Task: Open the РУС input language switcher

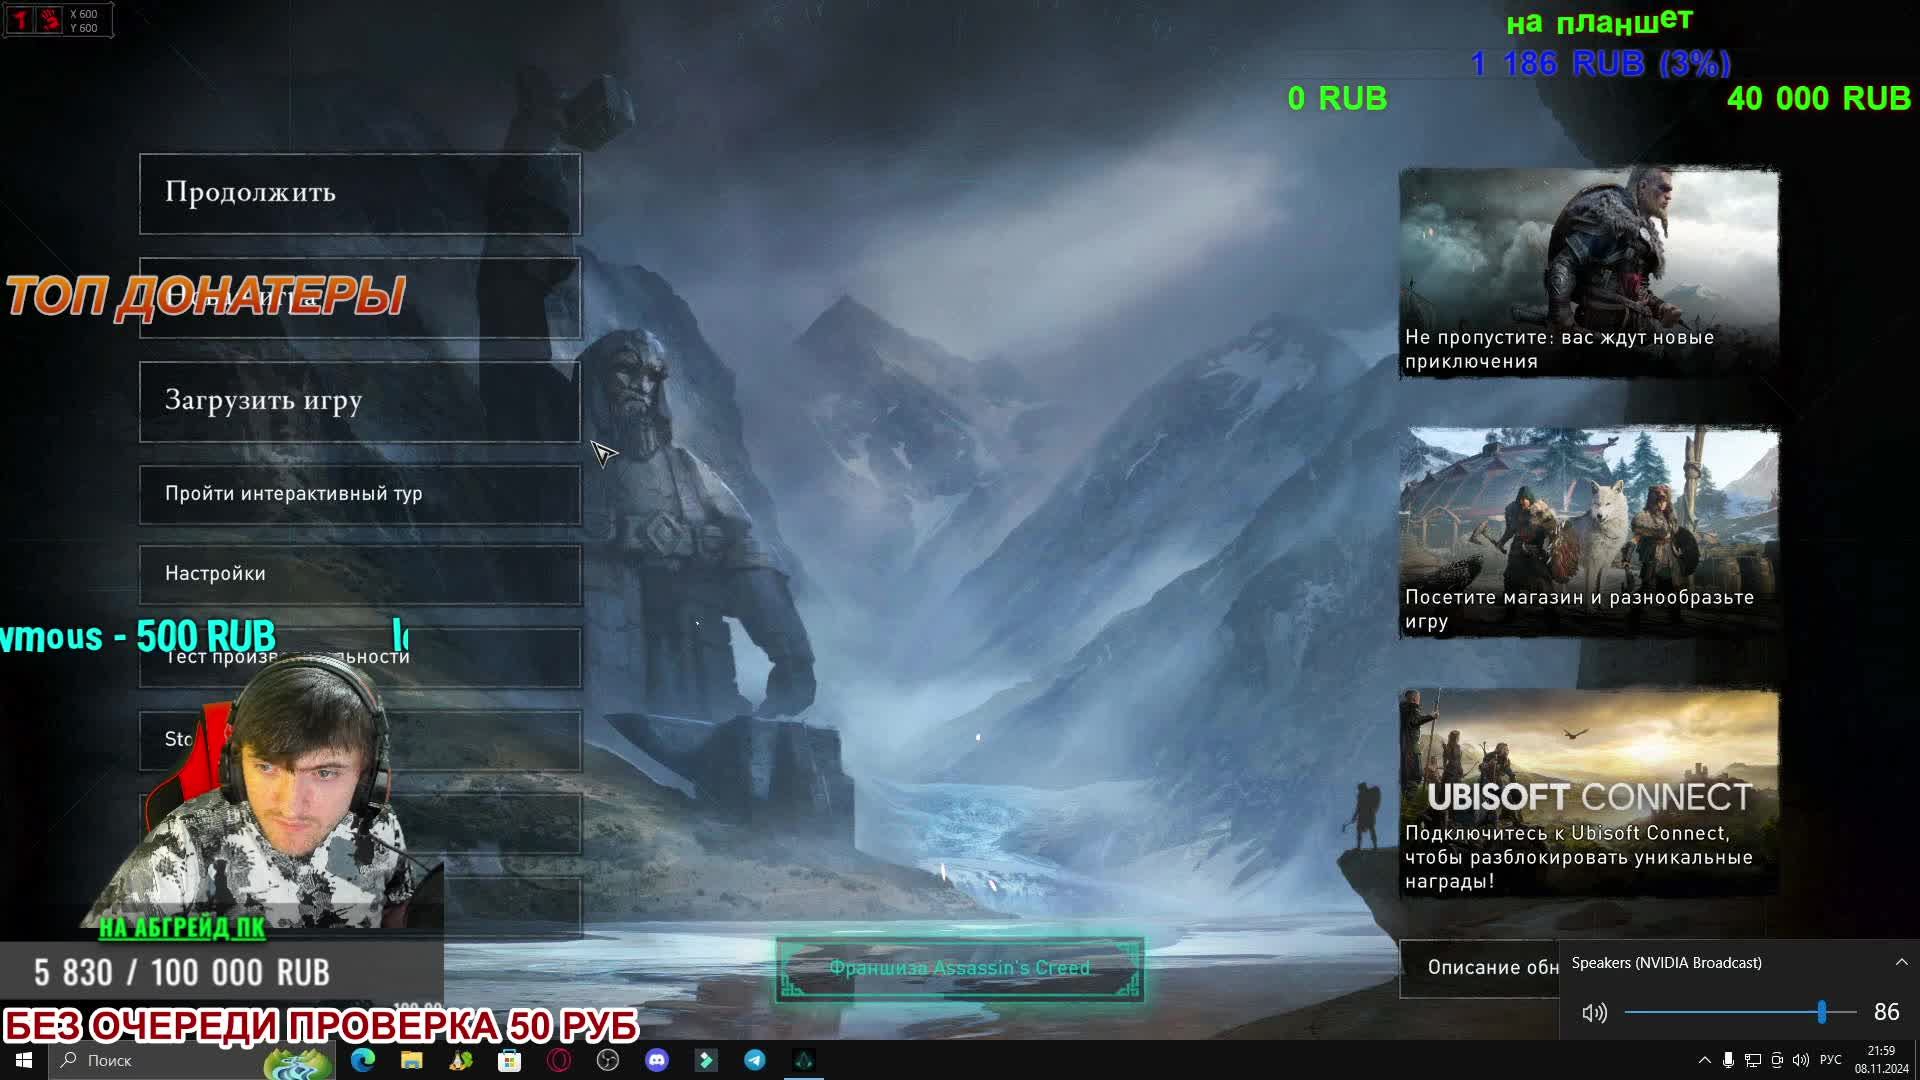Action: tap(1830, 1060)
